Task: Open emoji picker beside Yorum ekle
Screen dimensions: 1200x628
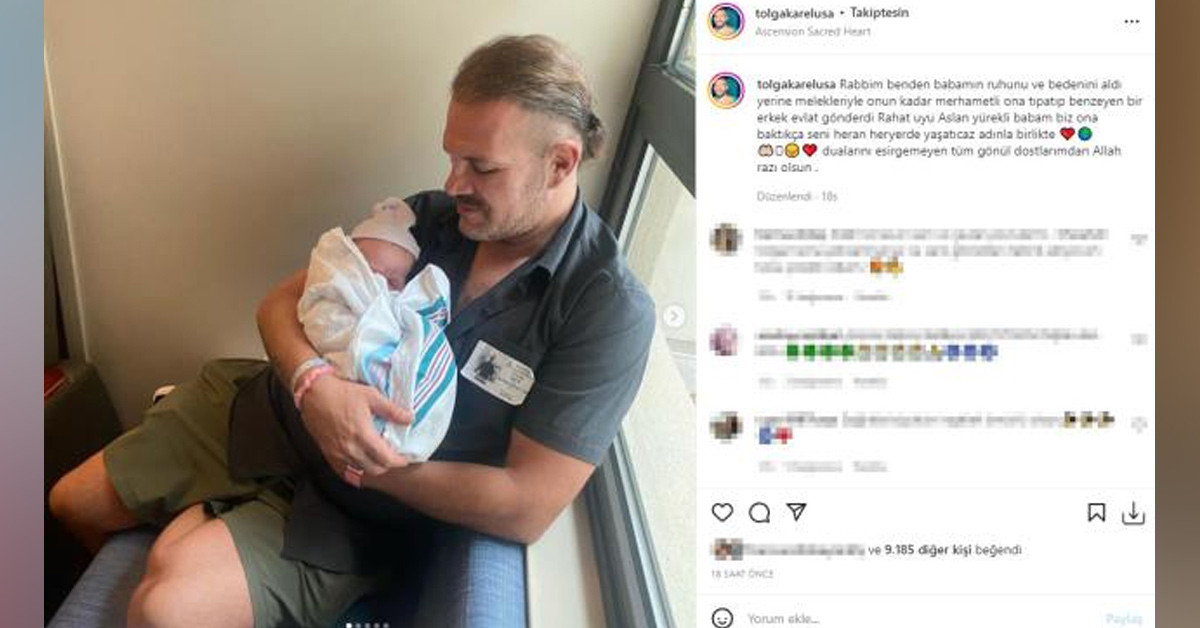Action: coord(722,618)
